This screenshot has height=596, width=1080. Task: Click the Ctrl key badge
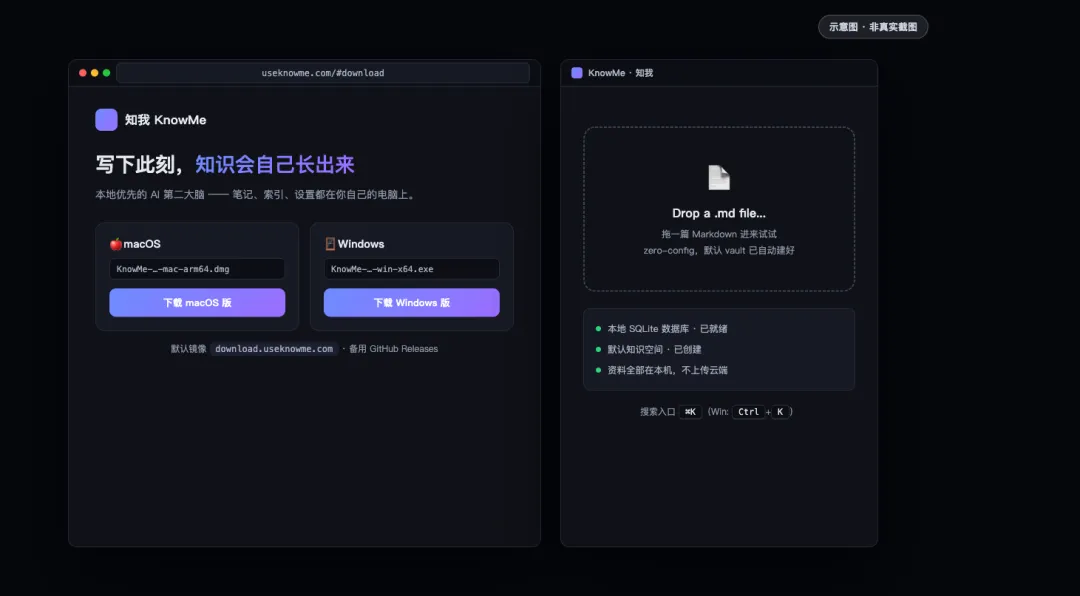pos(748,412)
